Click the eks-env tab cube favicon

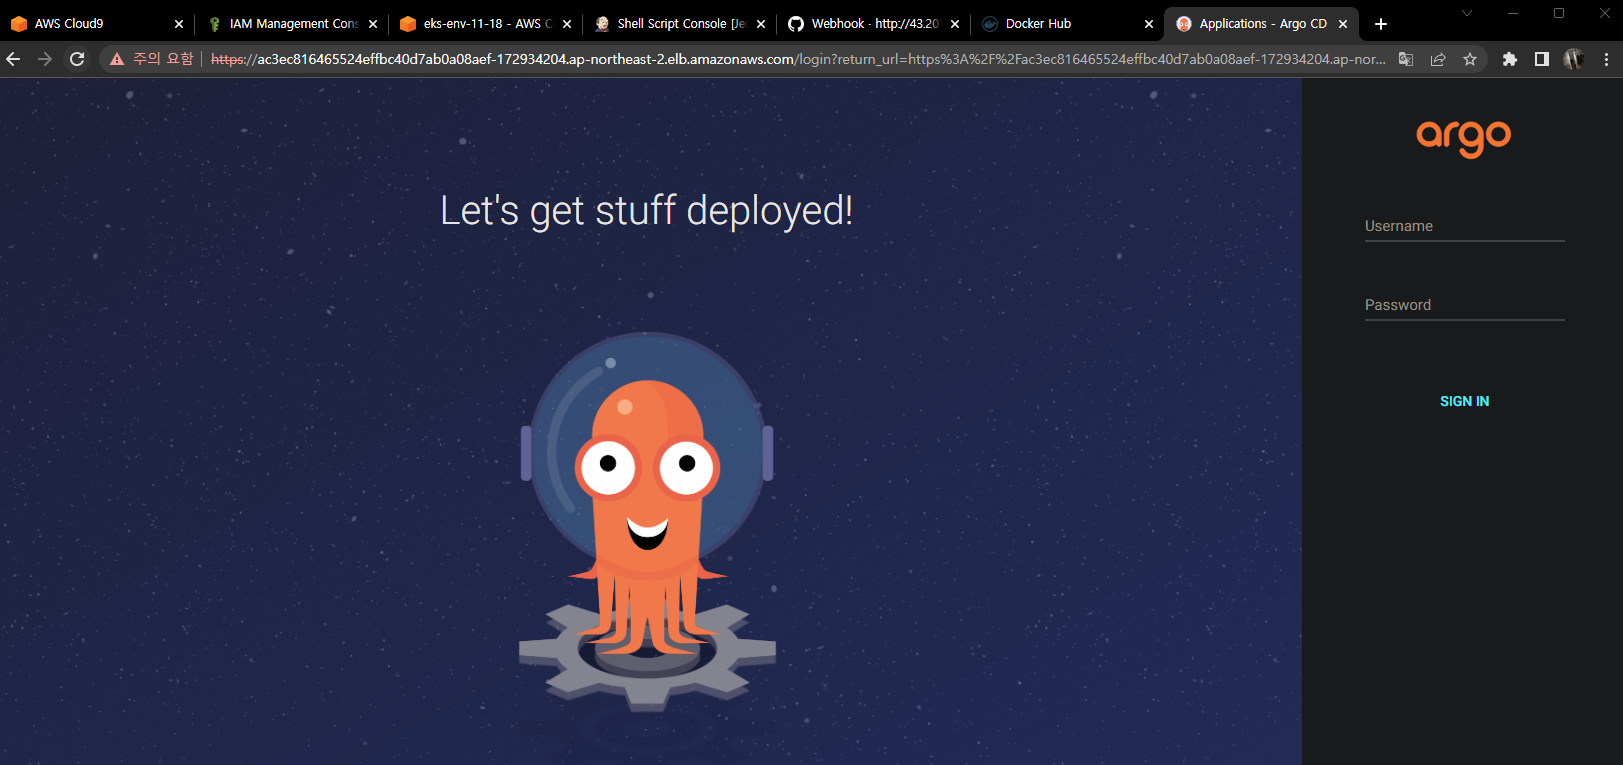click(x=408, y=24)
